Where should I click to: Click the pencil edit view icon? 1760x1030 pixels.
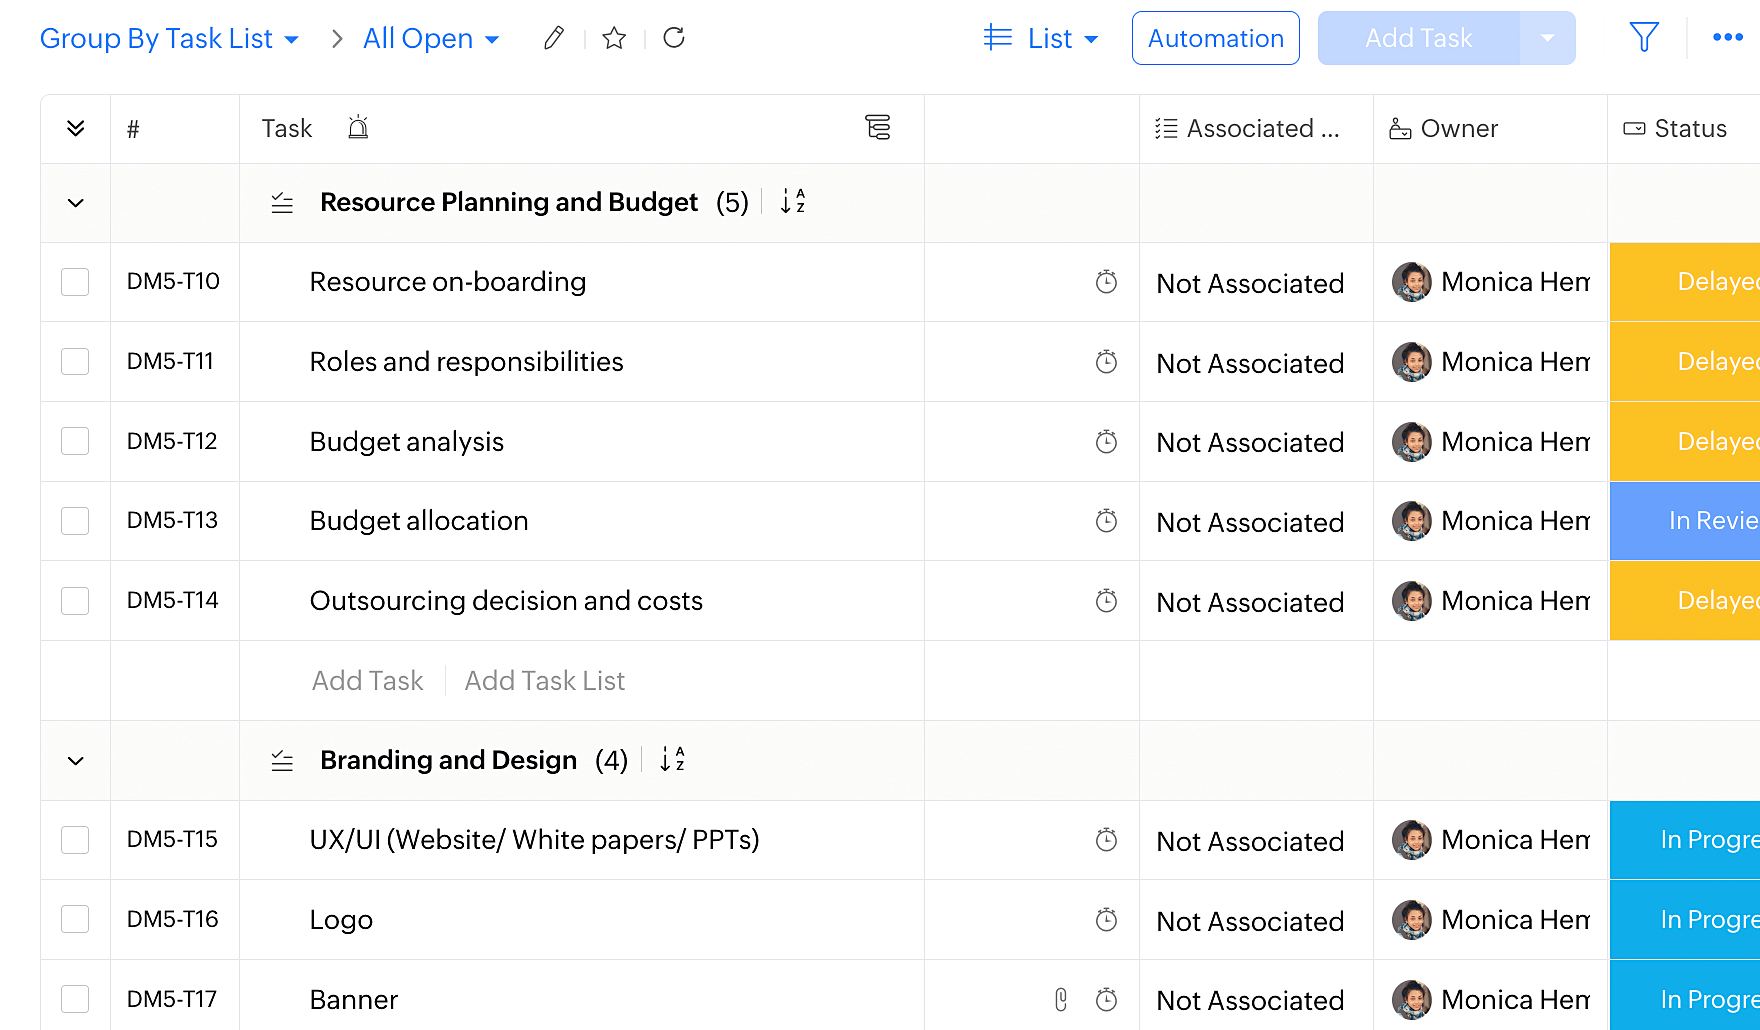point(553,38)
